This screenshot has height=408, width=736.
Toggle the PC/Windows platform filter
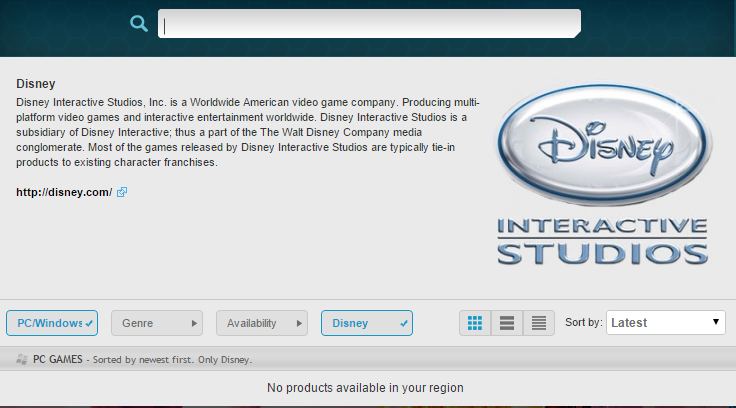click(52, 323)
